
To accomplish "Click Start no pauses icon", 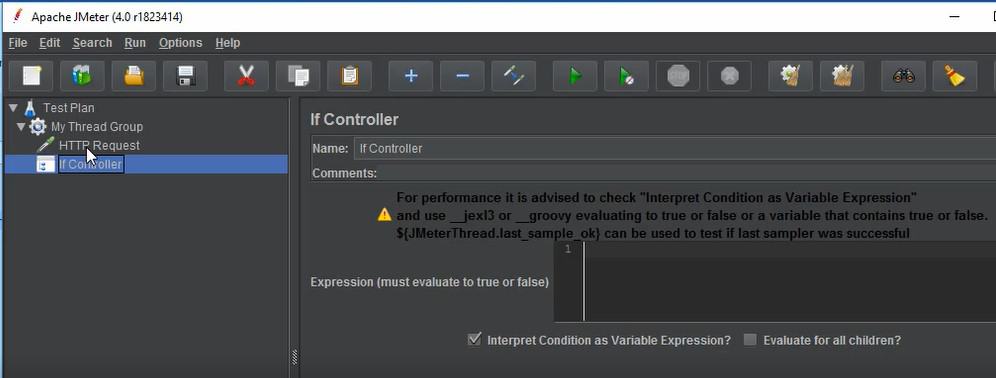I will (626, 76).
